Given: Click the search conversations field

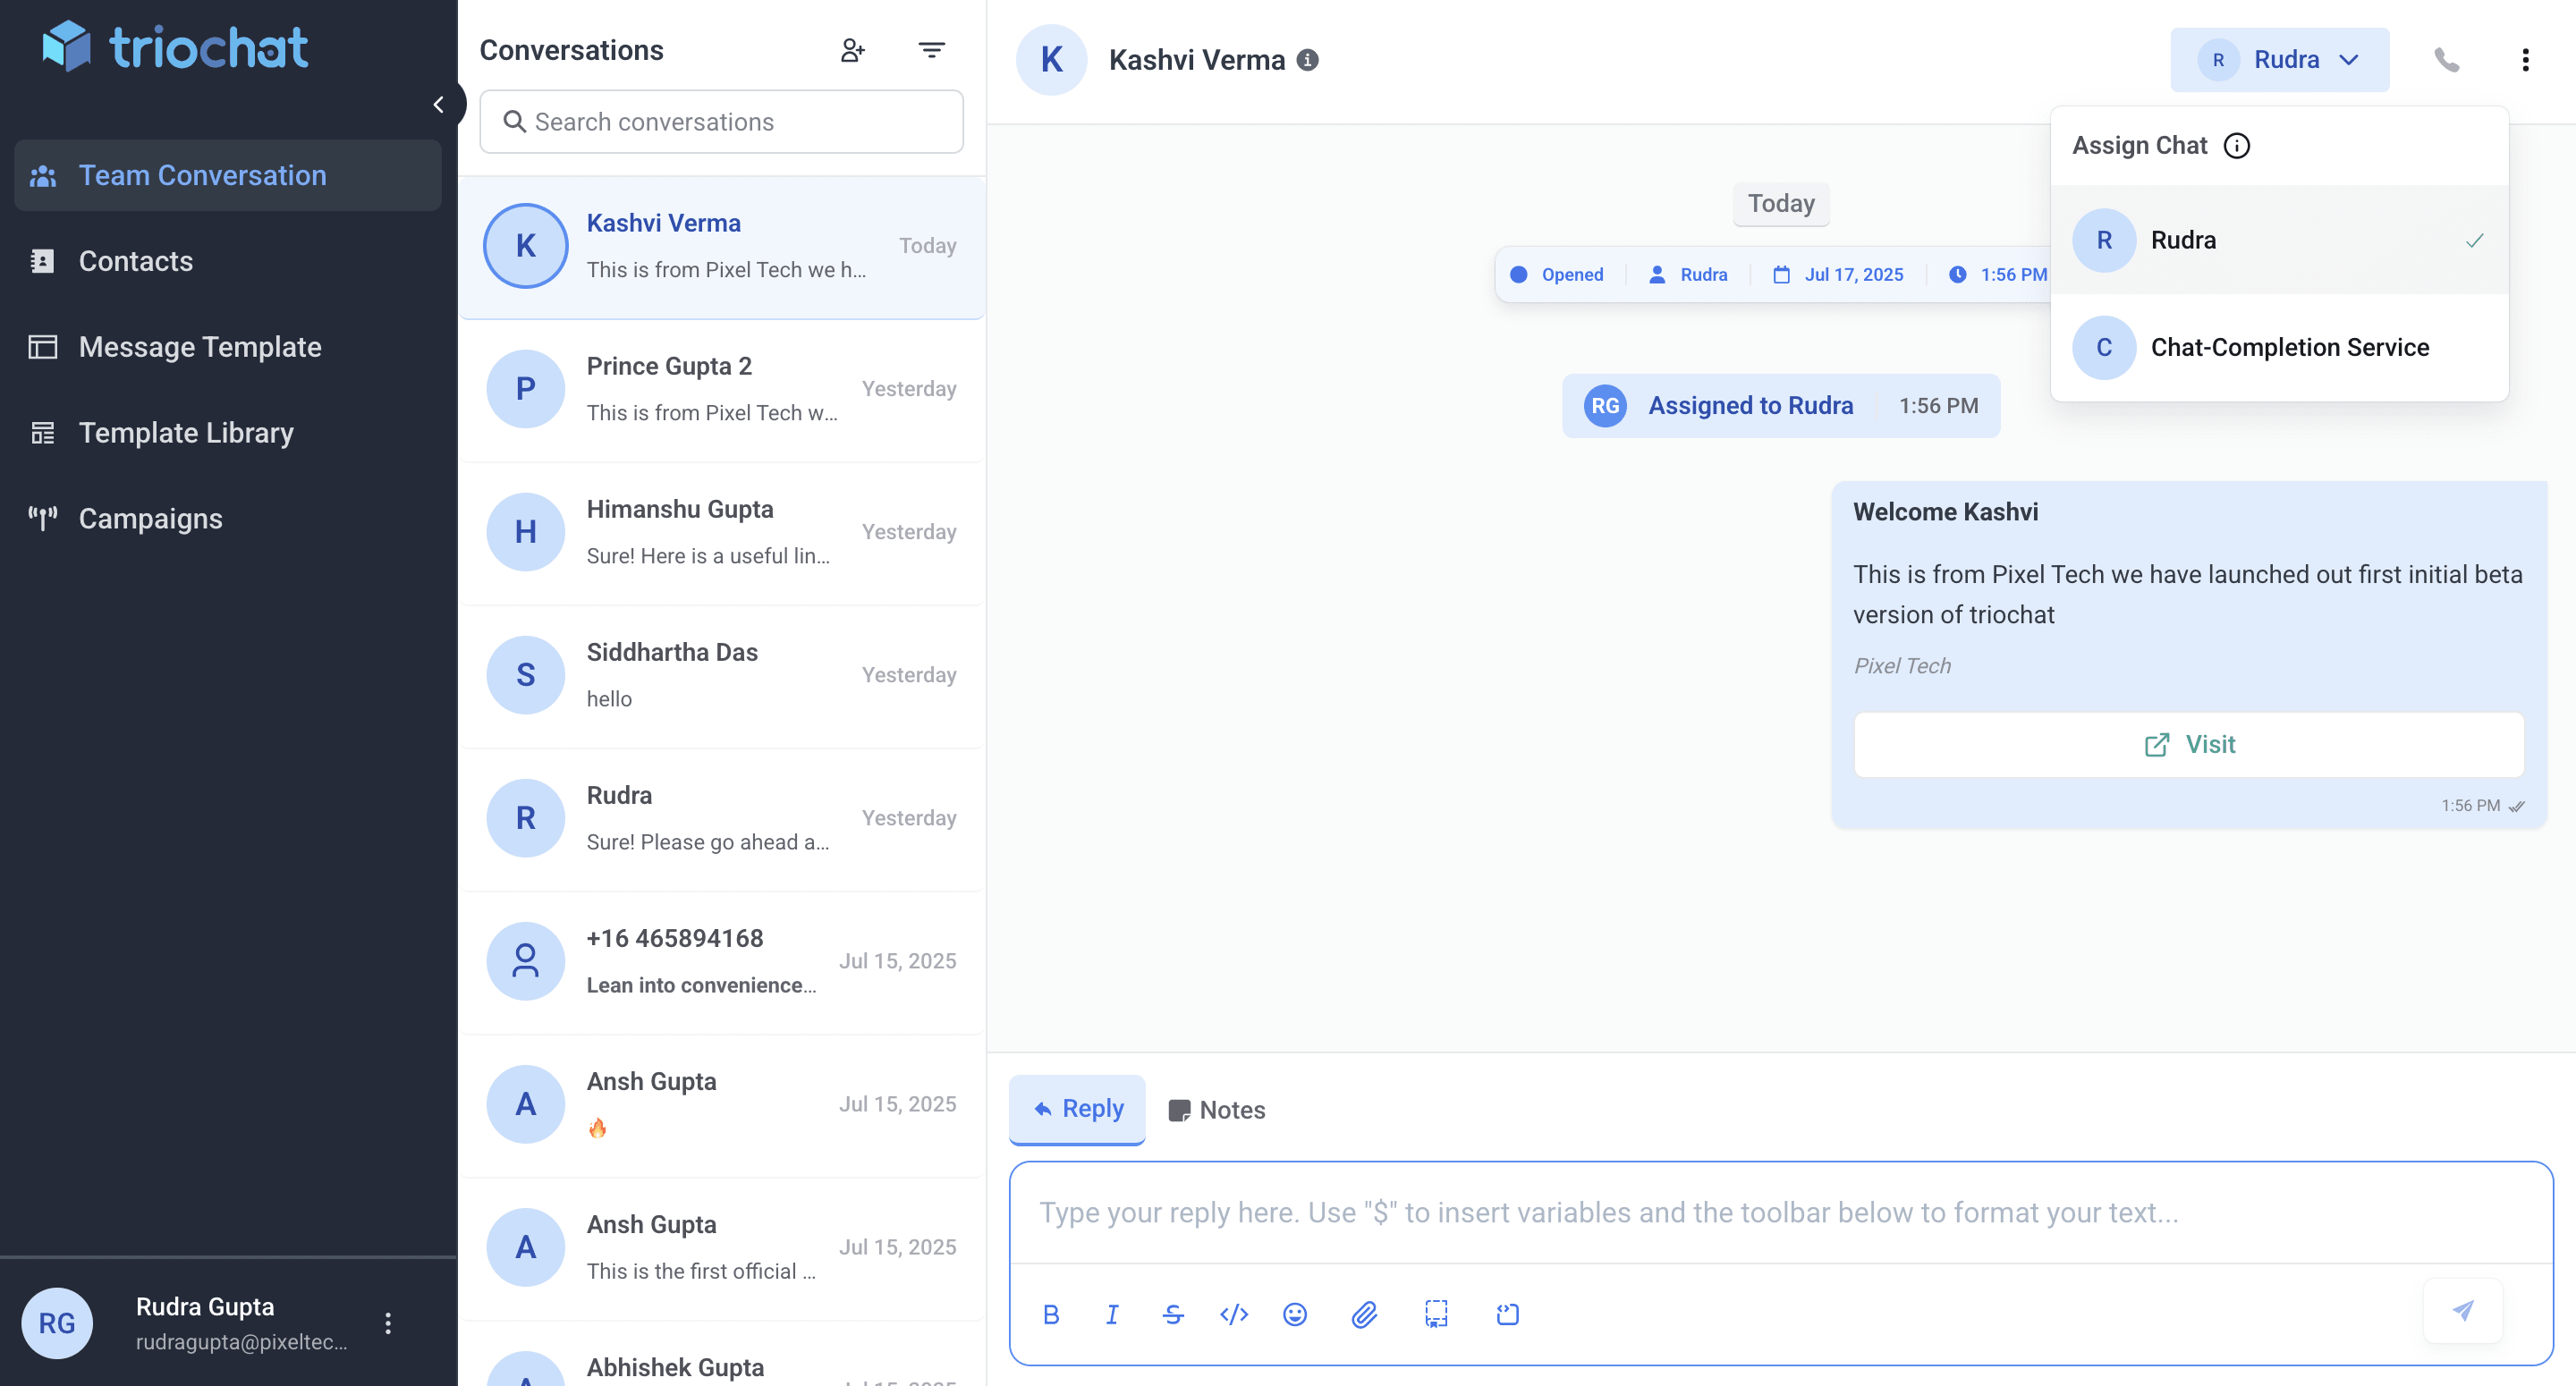Looking at the screenshot, I should tap(721, 121).
